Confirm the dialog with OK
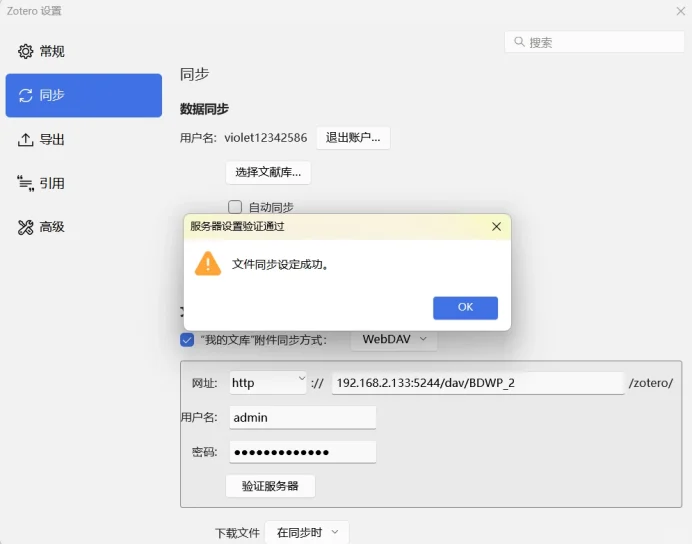 [465, 308]
